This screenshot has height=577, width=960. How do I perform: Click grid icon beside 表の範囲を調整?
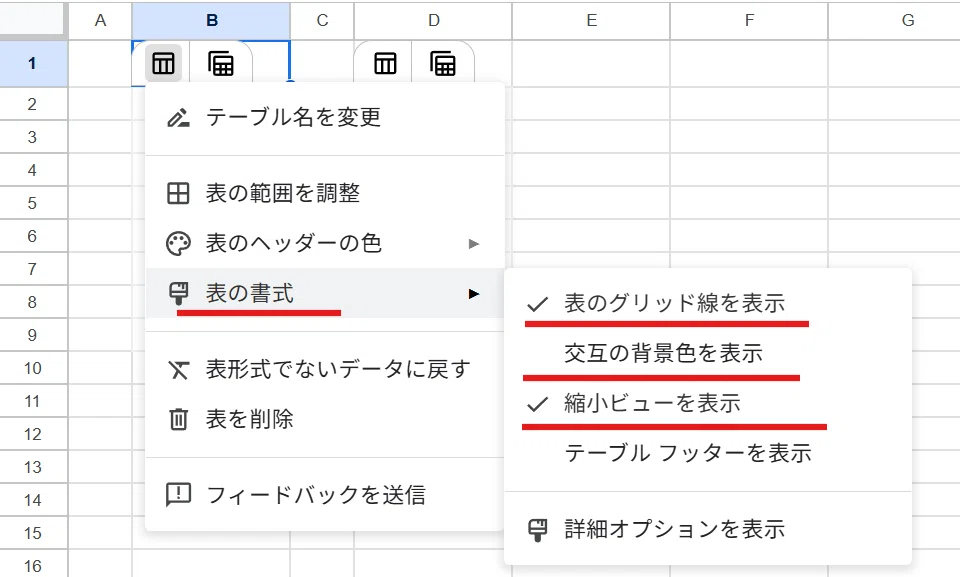point(178,194)
